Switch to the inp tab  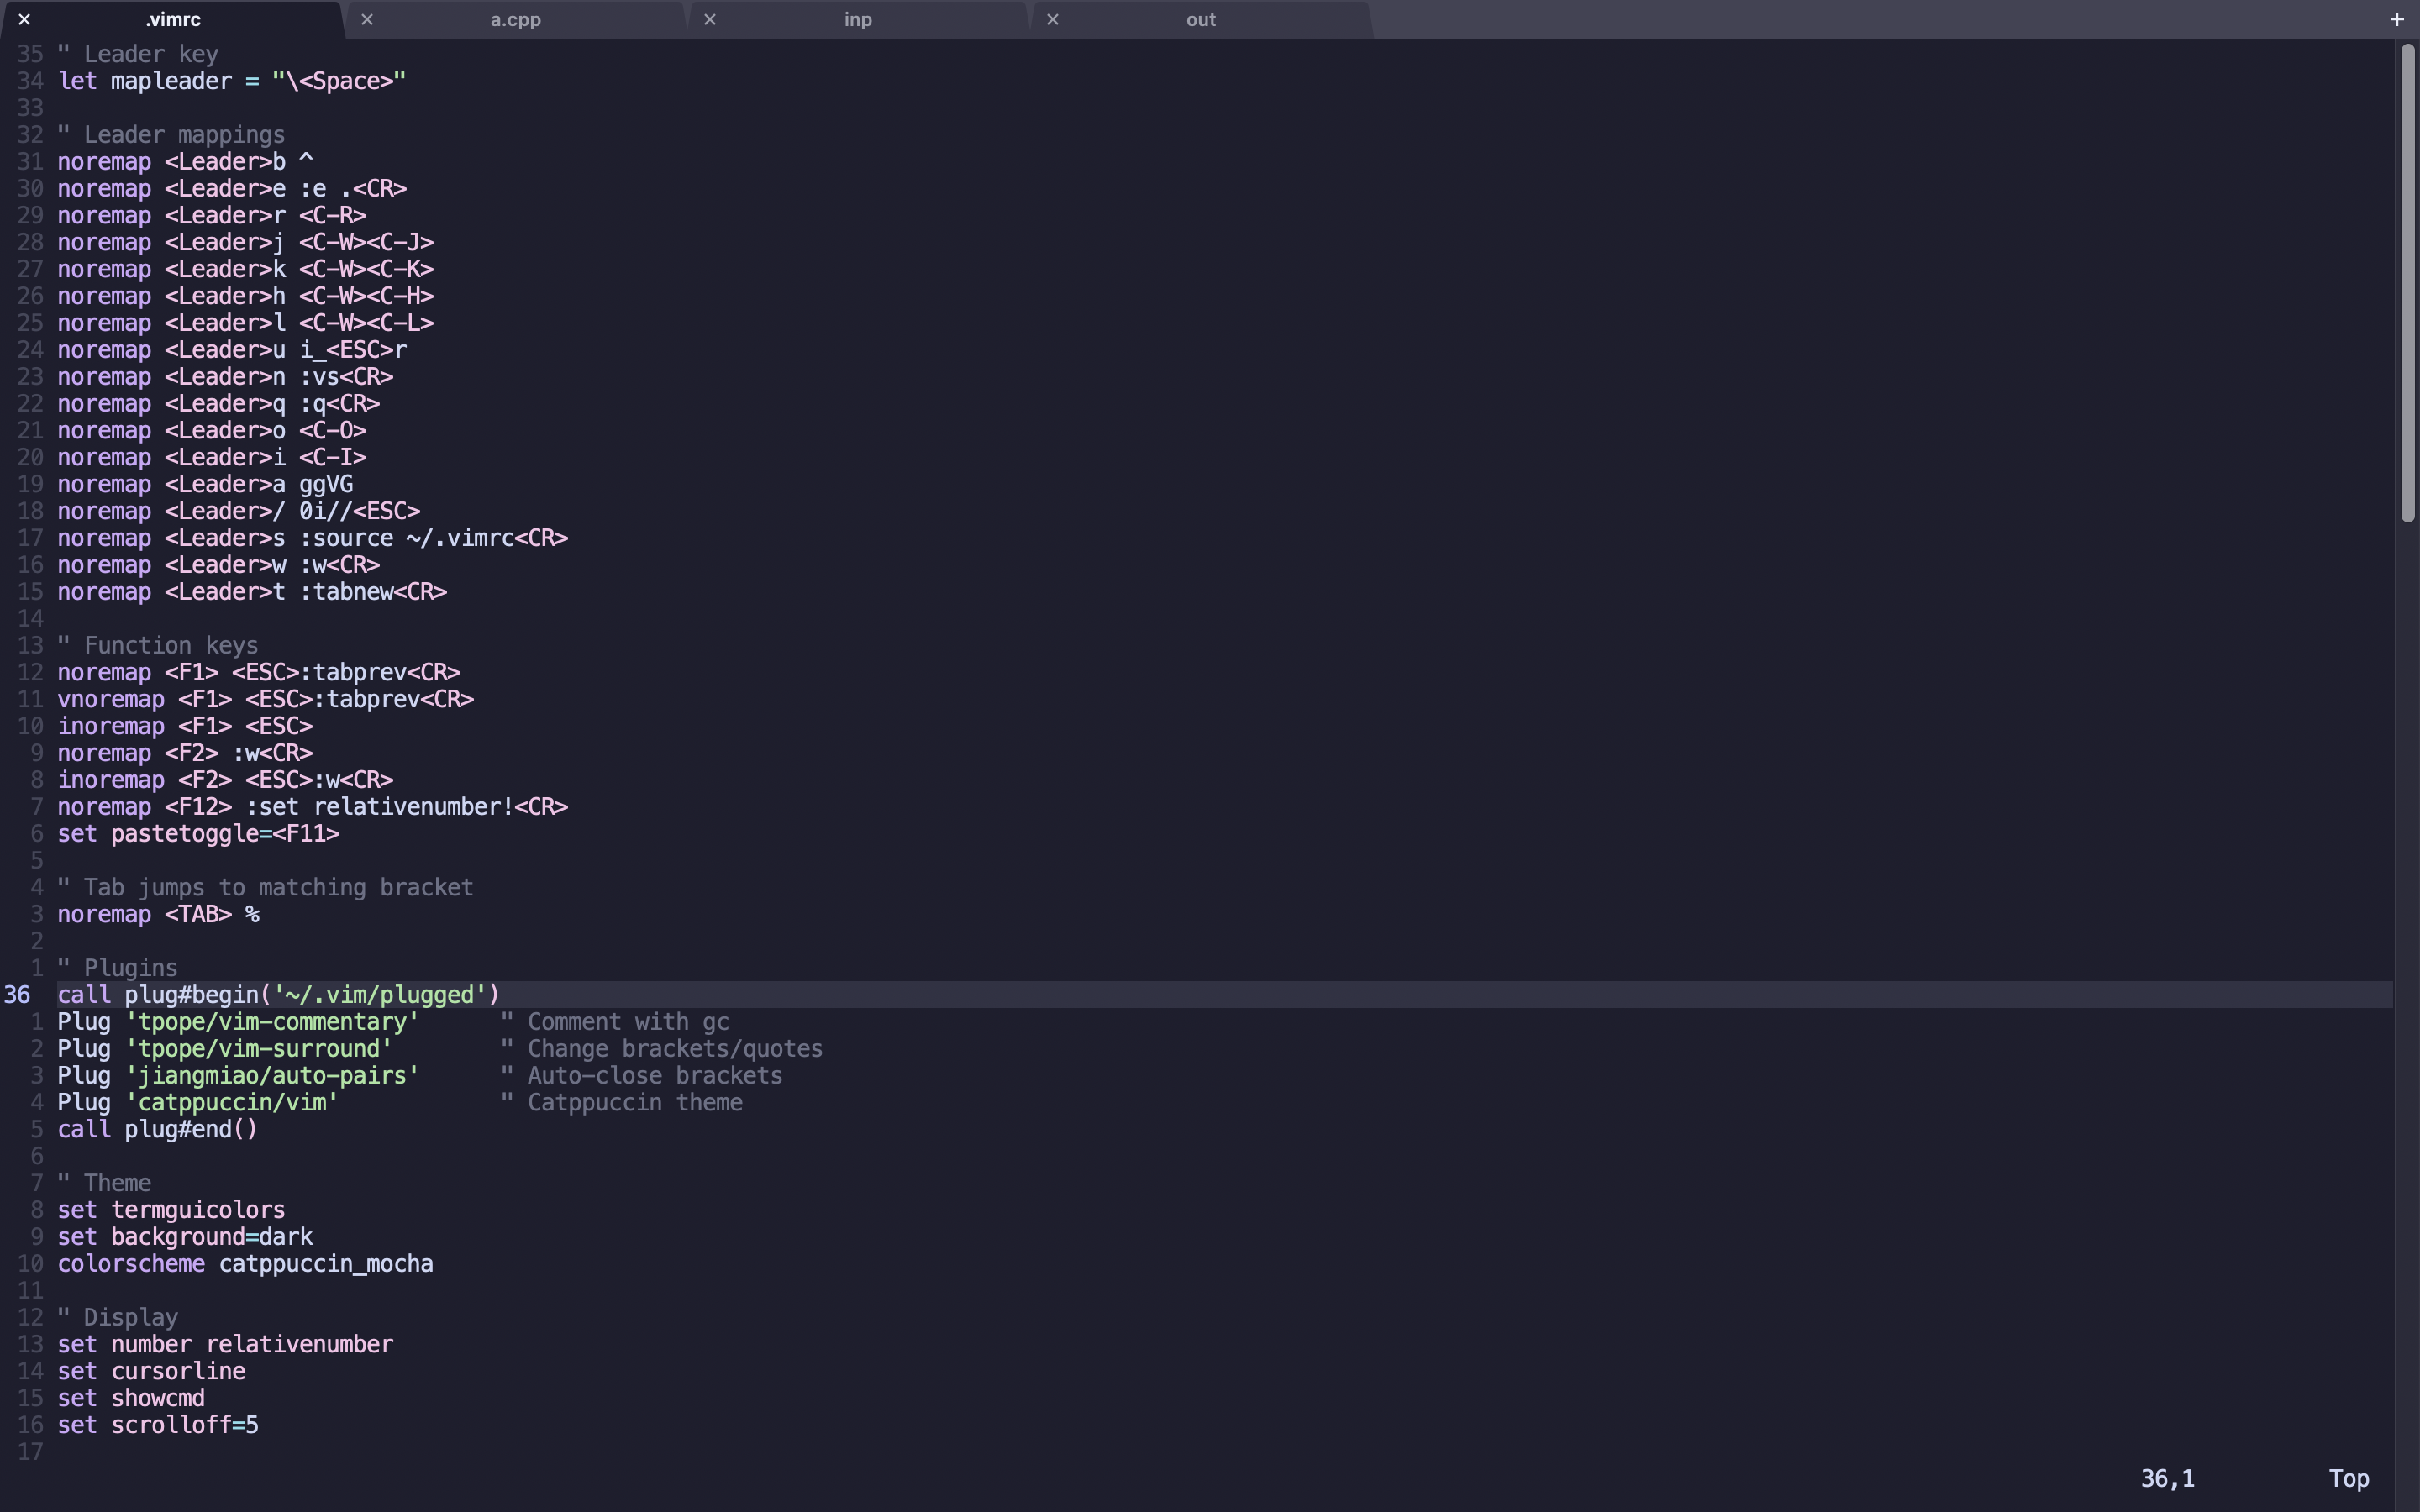pyautogui.click(x=858, y=19)
